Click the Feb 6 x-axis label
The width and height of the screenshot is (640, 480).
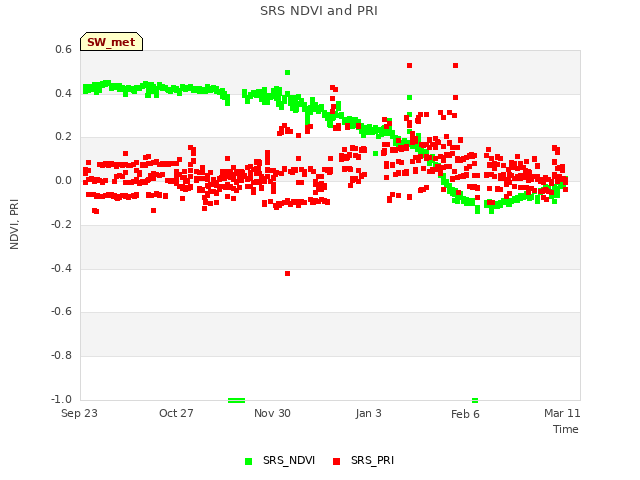tap(465, 414)
